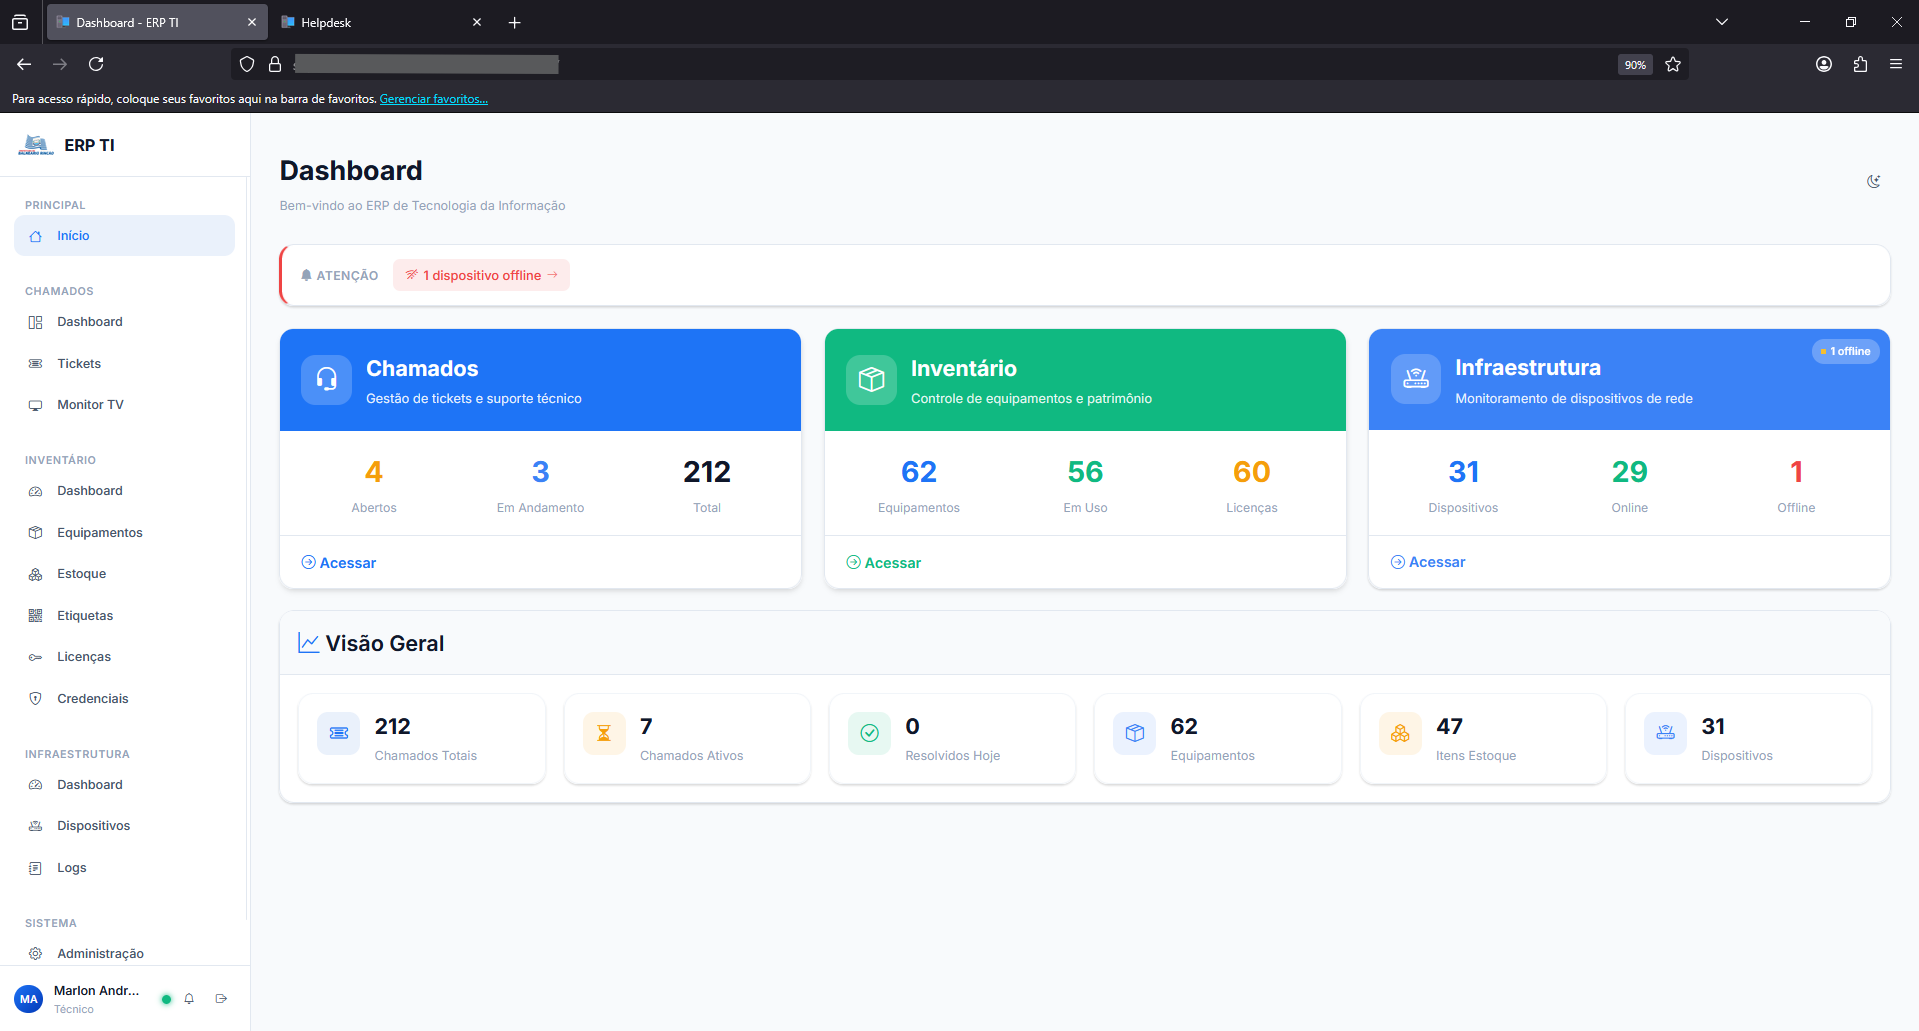Click the Chamados headset icon

point(326,380)
